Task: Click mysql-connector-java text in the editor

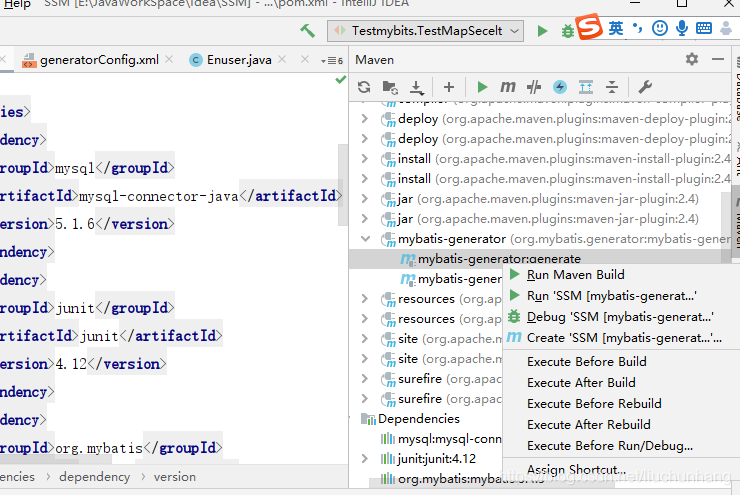Action: point(159,196)
